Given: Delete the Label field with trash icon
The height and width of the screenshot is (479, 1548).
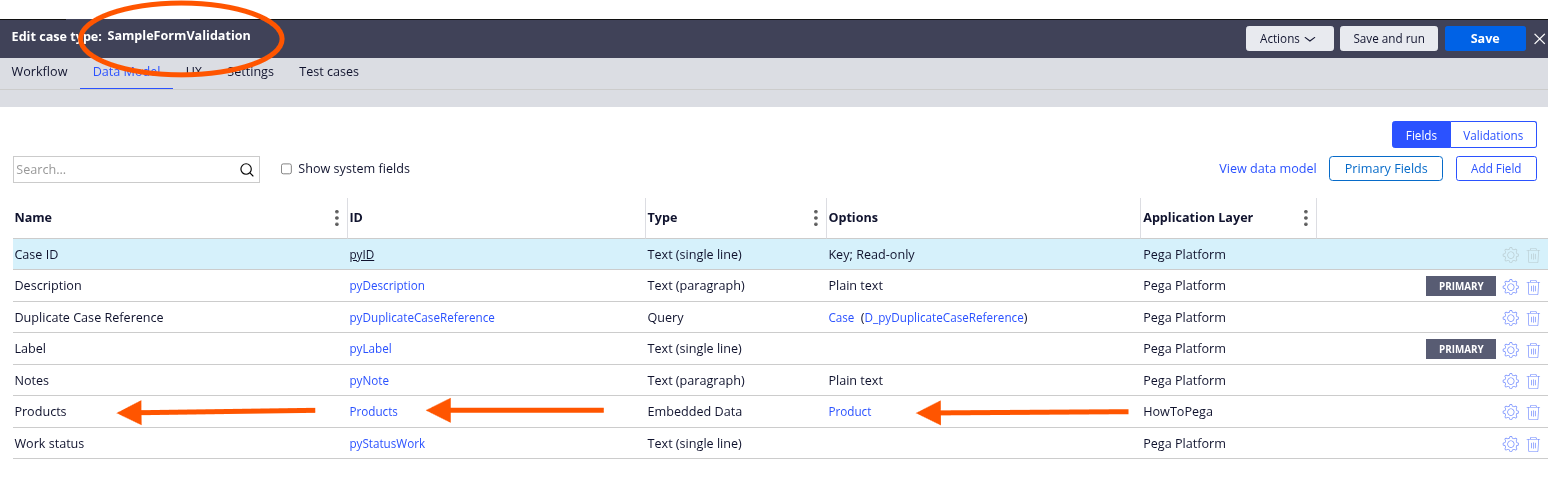Looking at the screenshot, I should click(1533, 350).
